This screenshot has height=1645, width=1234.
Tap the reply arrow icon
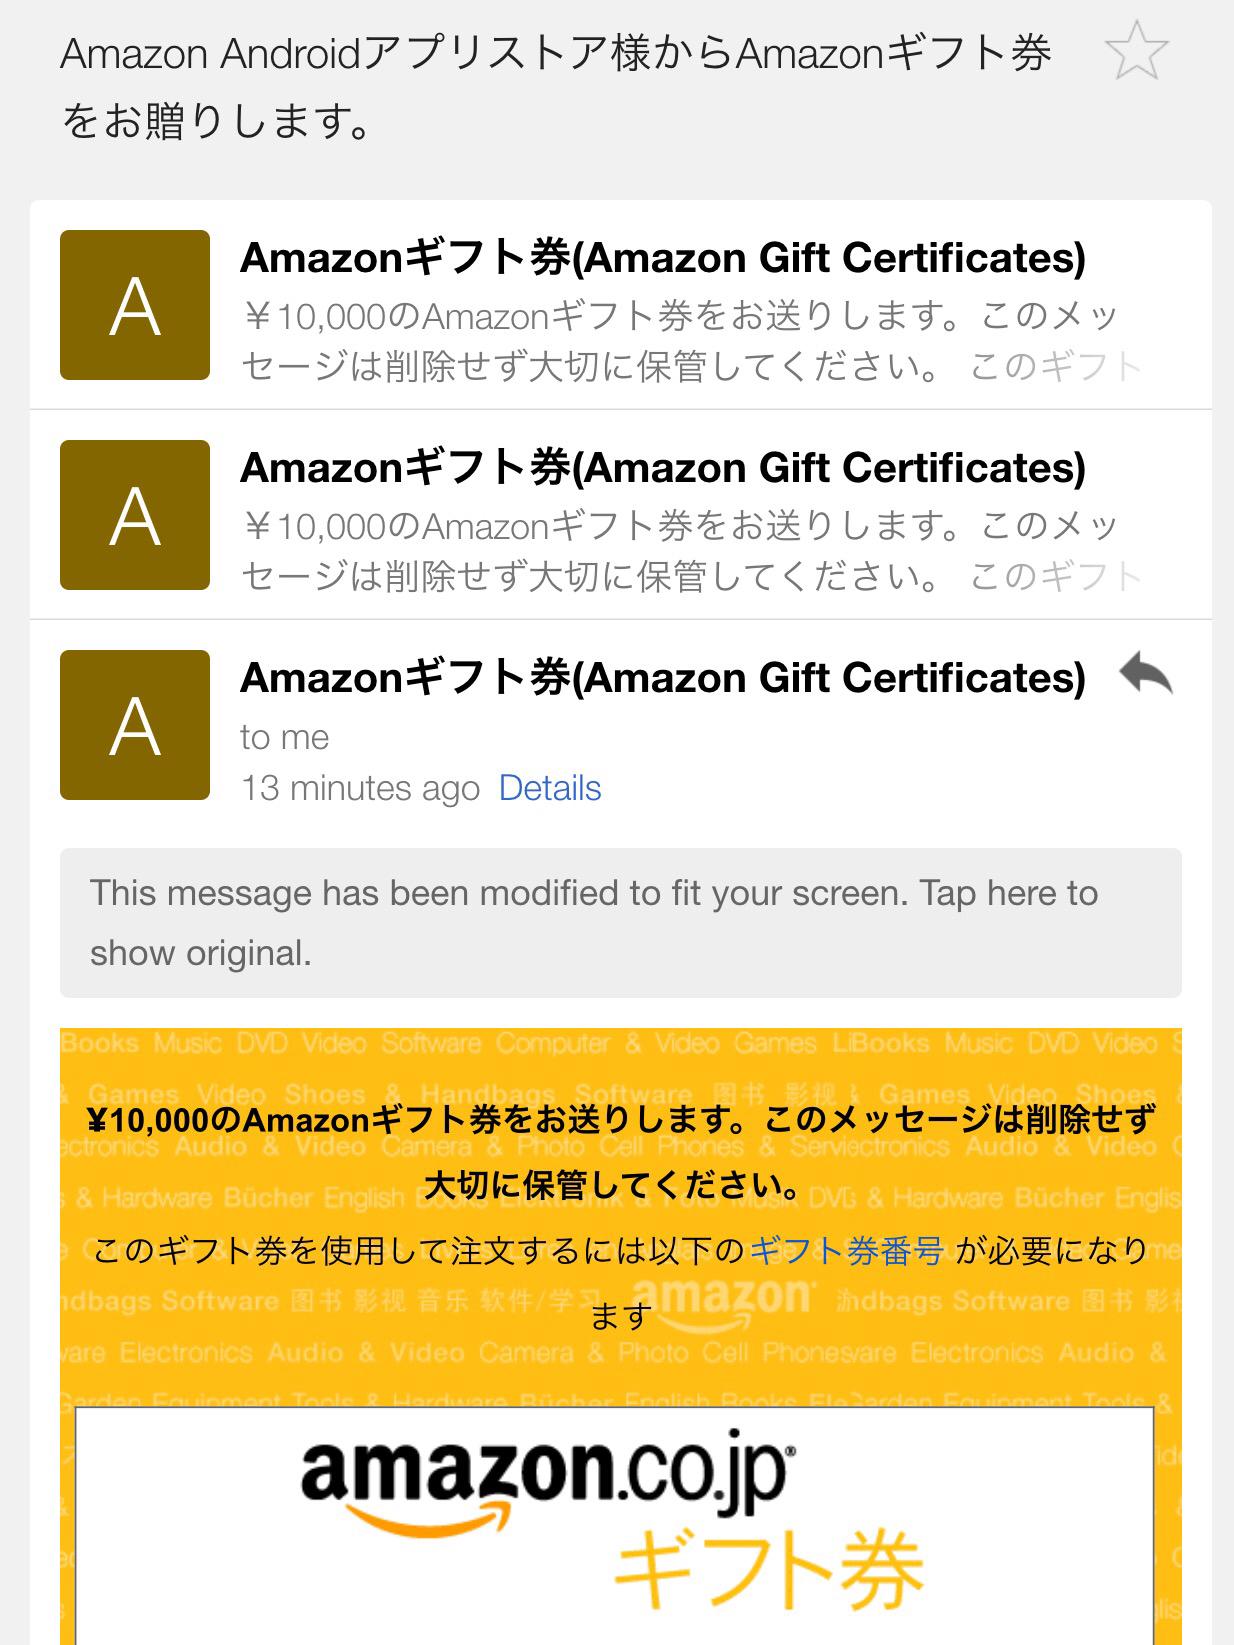coord(1146,674)
